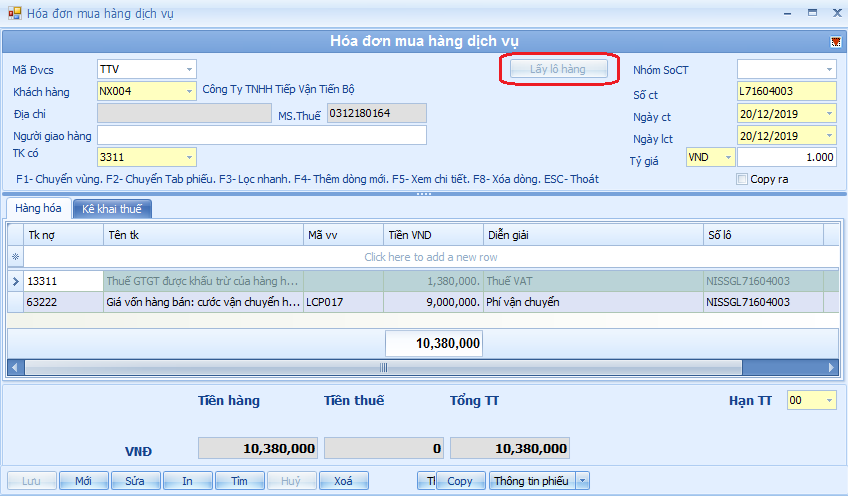Viewport: 848px width, 496px height.
Task: Open the Mã Đvcs dropdown
Action: 189,69
